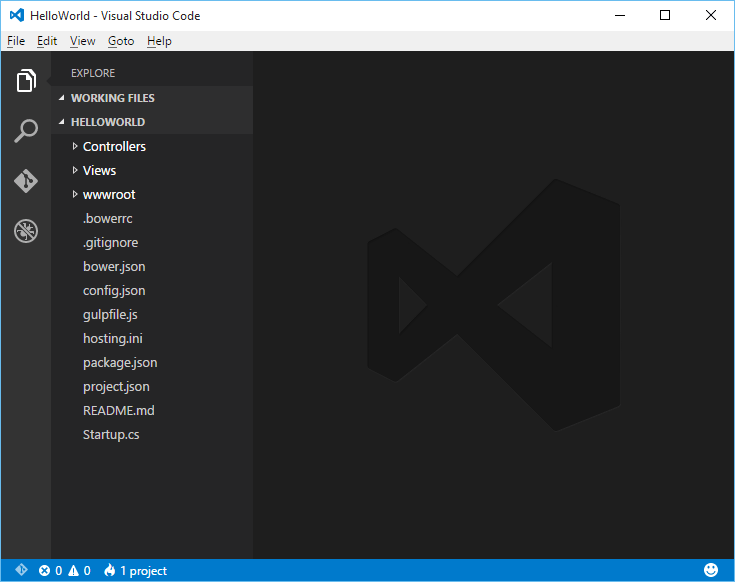Screen dimensions: 735x582
Task: Open the README.md file
Action: point(119,410)
